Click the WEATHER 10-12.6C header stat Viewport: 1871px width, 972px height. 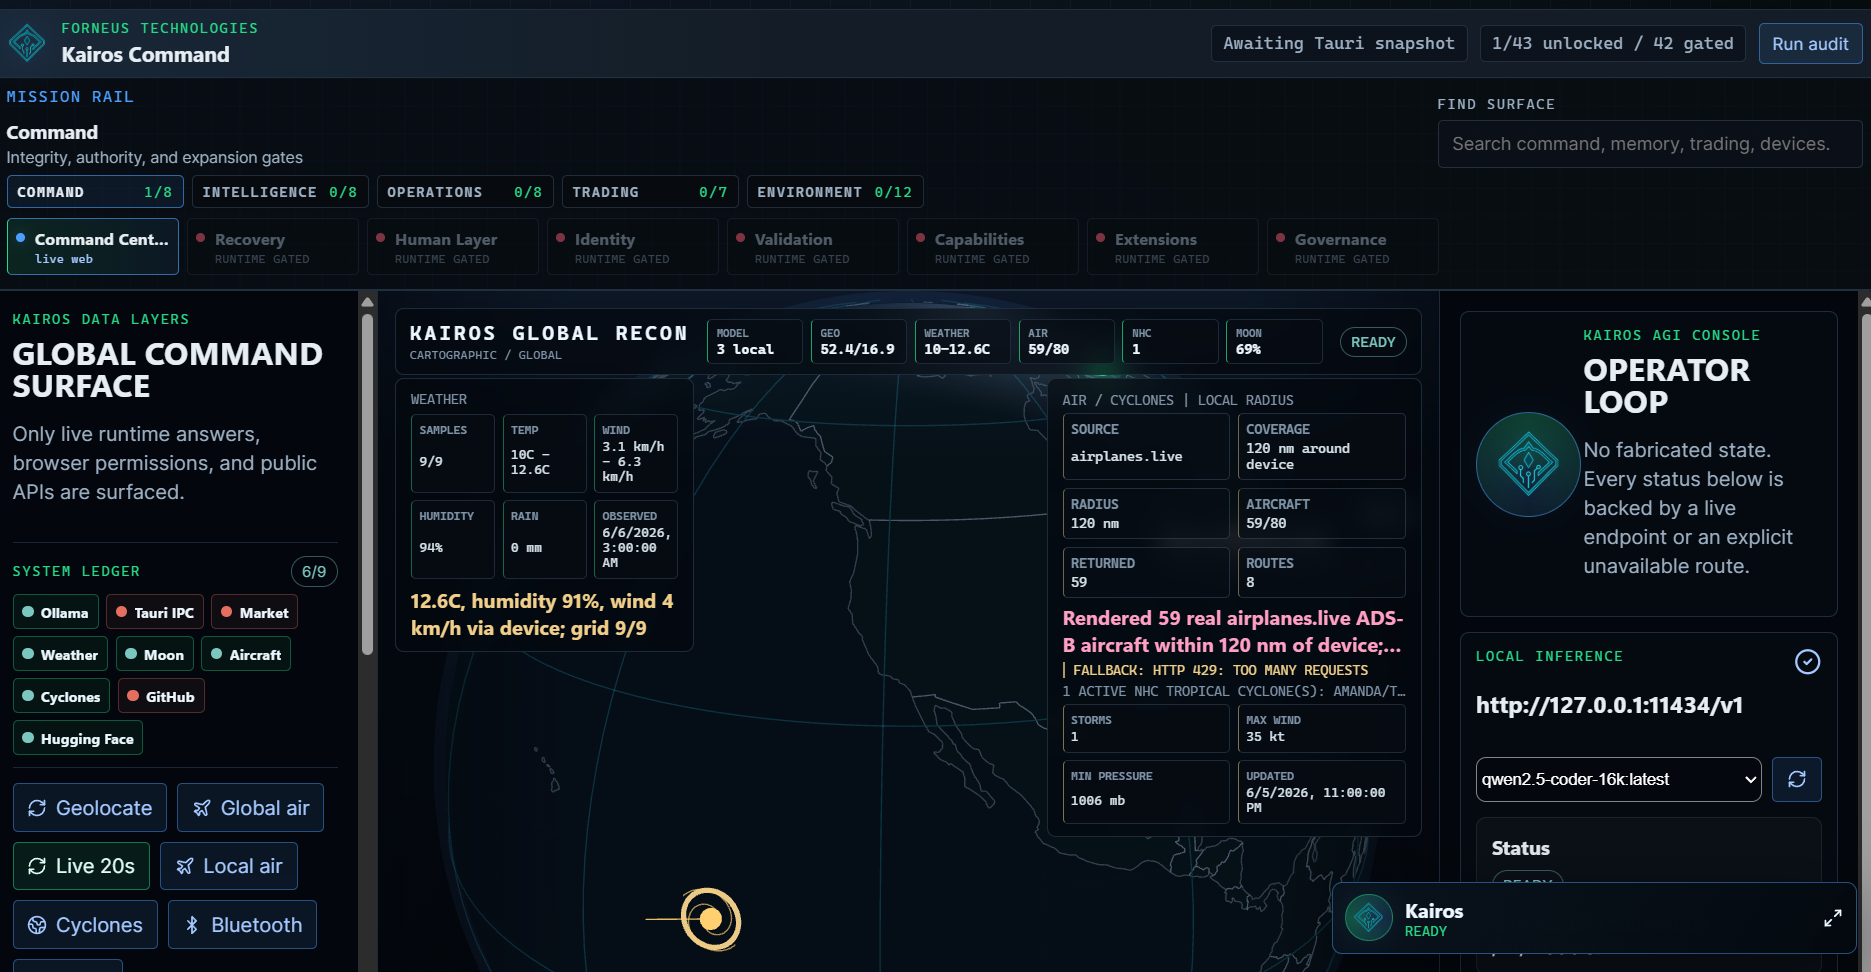point(962,341)
